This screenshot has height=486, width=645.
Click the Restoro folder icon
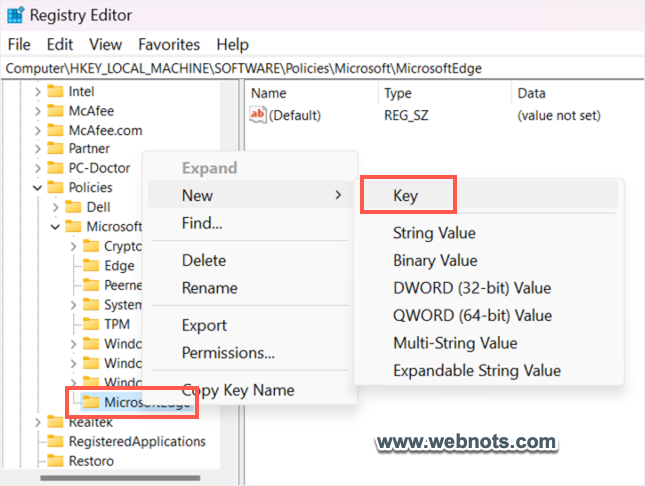[x=55, y=461]
